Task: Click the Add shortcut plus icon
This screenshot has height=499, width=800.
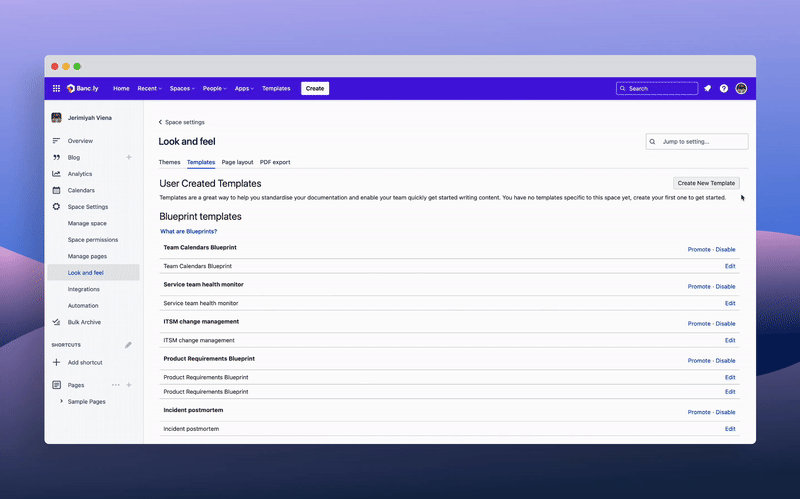Action: click(56, 362)
